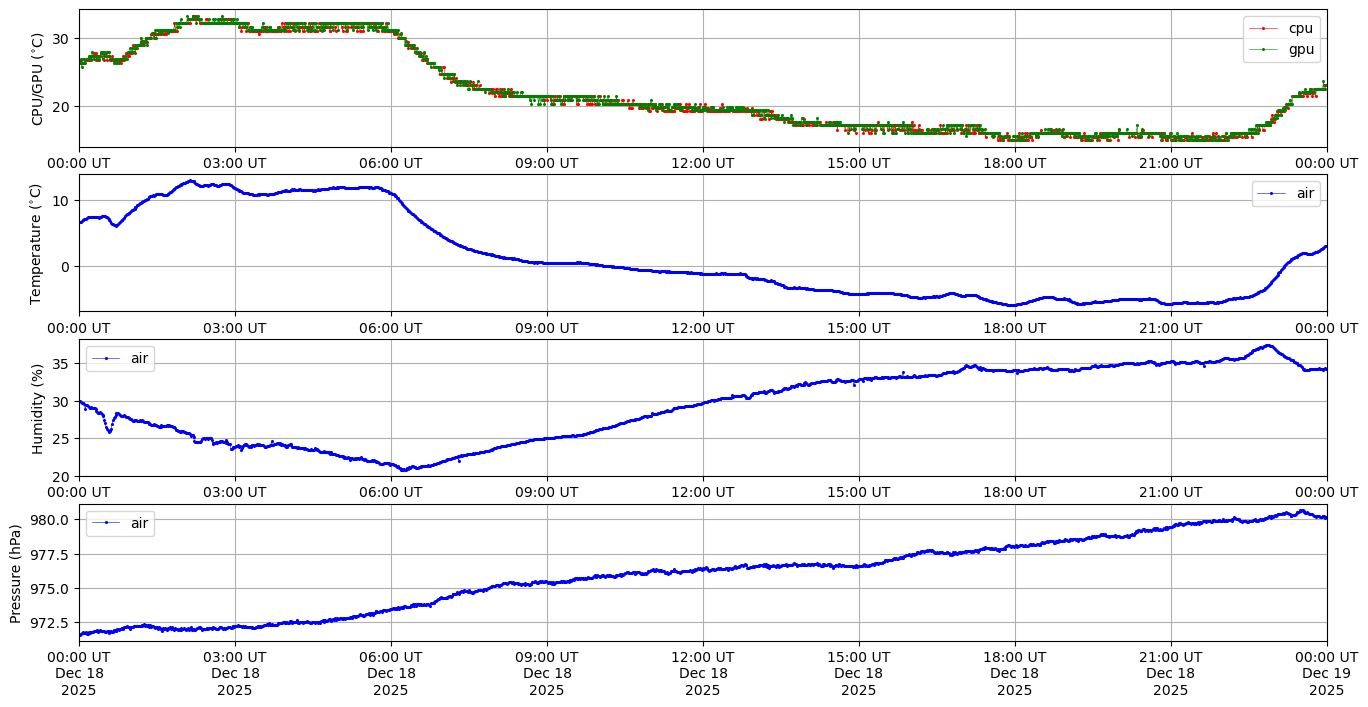Click the air temperature peak near 02:00 UT
This screenshot has width=1368, height=707.
point(190,181)
